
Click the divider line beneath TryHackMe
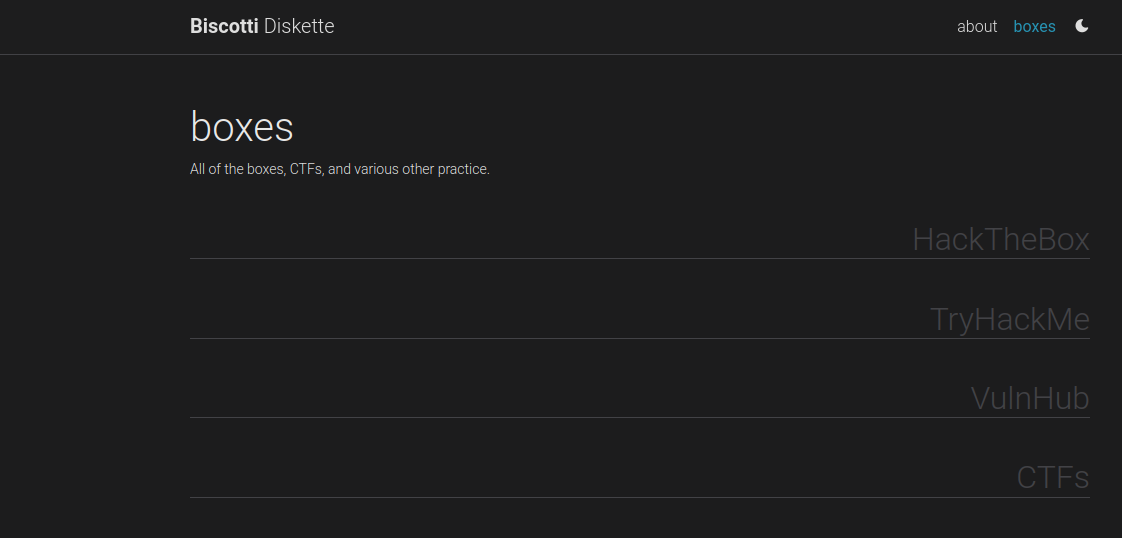point(640,339)
